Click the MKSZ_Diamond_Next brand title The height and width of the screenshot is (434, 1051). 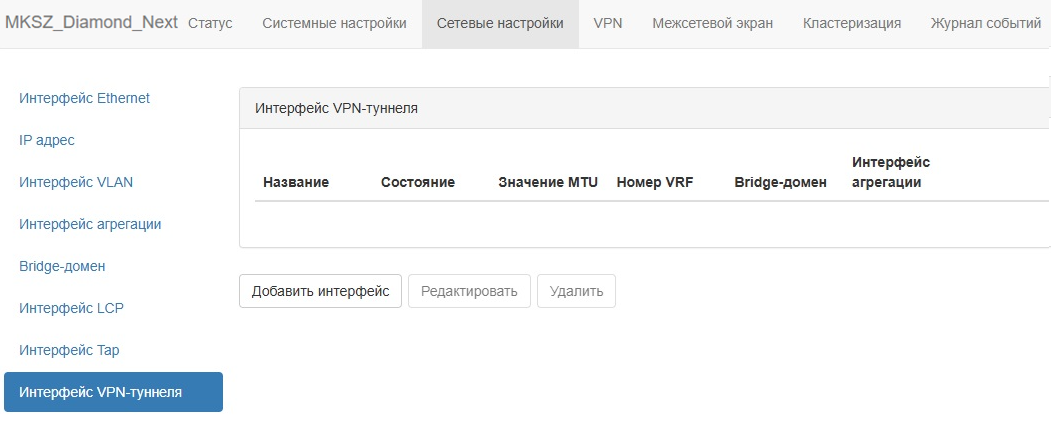click(92, 23)
